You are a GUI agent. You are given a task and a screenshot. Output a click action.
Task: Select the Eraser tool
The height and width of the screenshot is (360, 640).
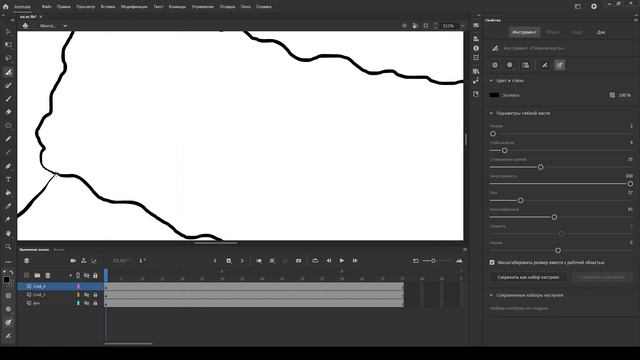[8, 112]
